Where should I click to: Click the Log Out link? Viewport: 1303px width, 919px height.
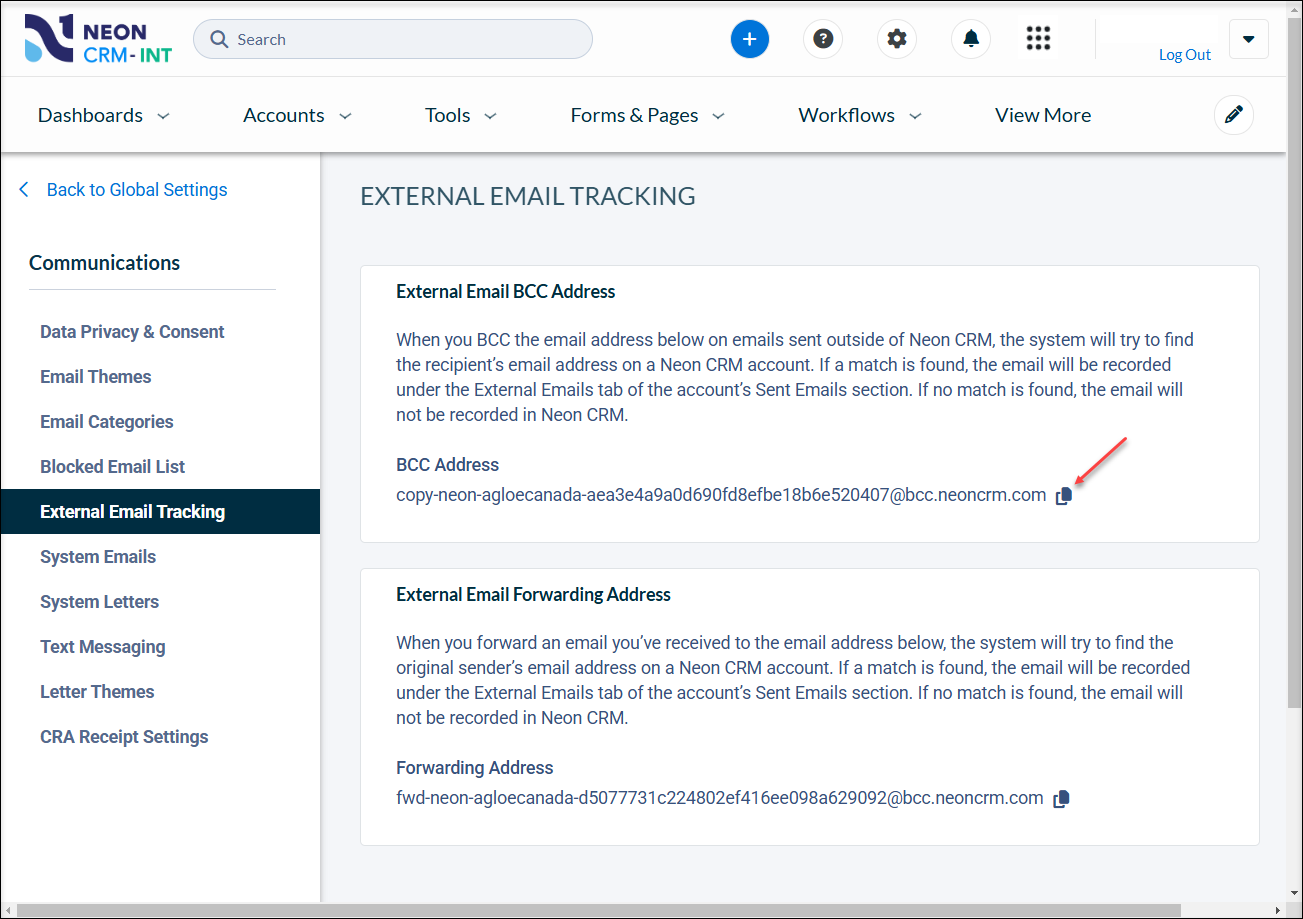coord(1185,55)
